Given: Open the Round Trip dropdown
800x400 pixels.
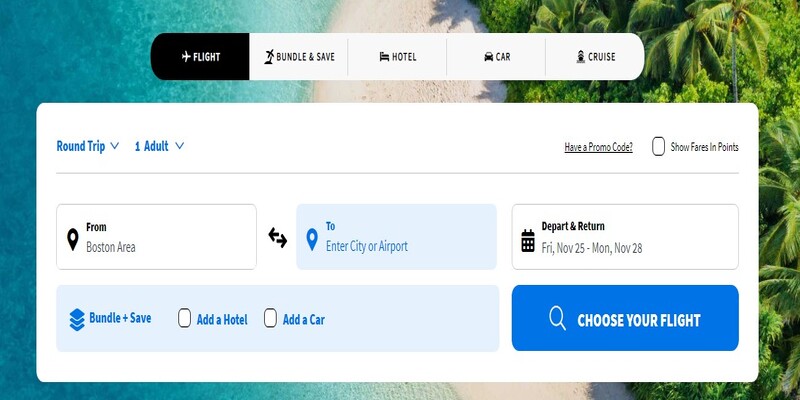Looking at the screenshot, I should [88, 146].
